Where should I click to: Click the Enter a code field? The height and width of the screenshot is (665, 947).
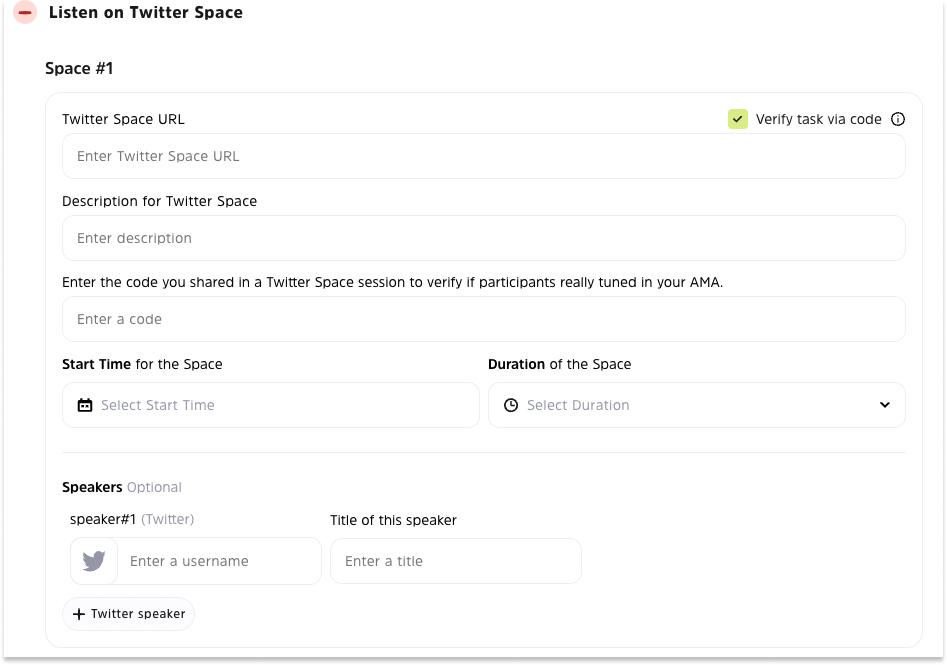tap(483, 319)
